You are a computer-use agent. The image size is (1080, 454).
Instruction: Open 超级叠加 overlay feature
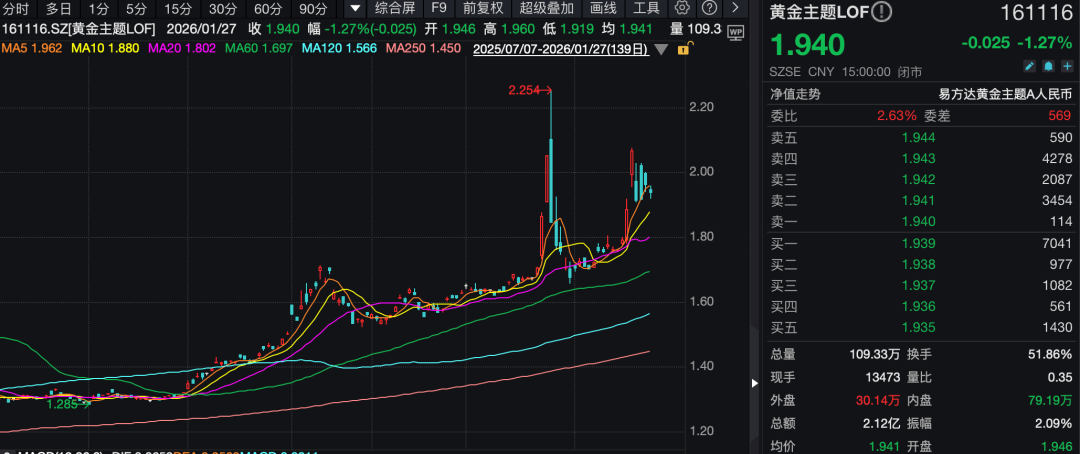(x=546, y=8)
